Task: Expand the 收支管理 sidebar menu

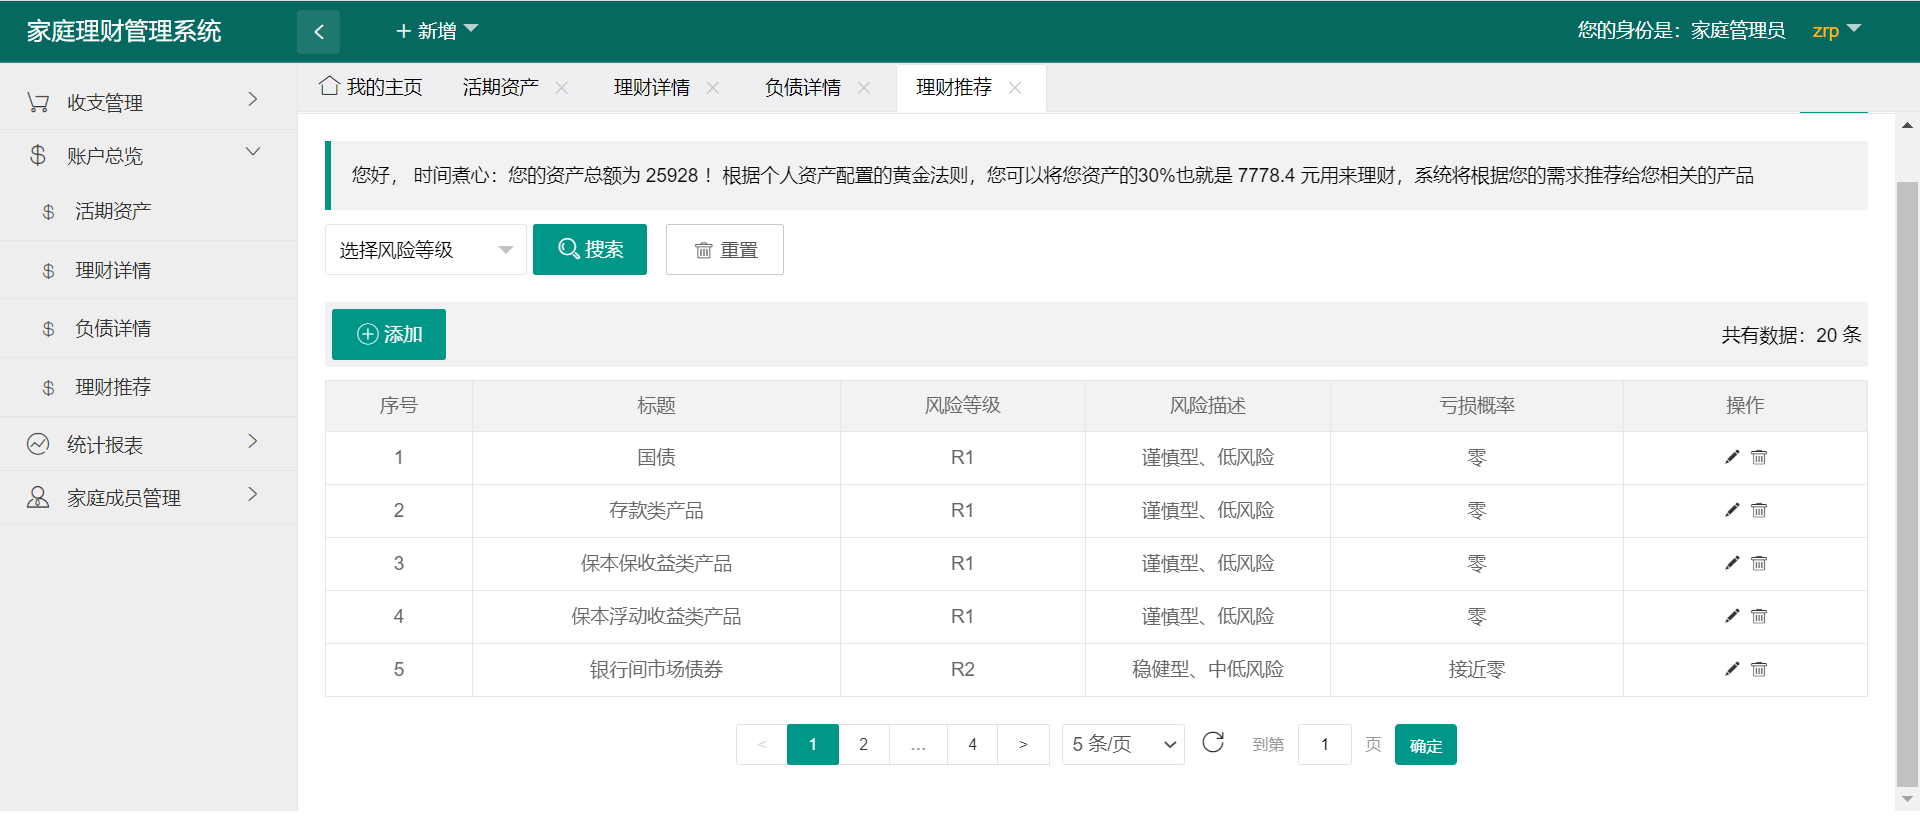Action: point(148,102)
